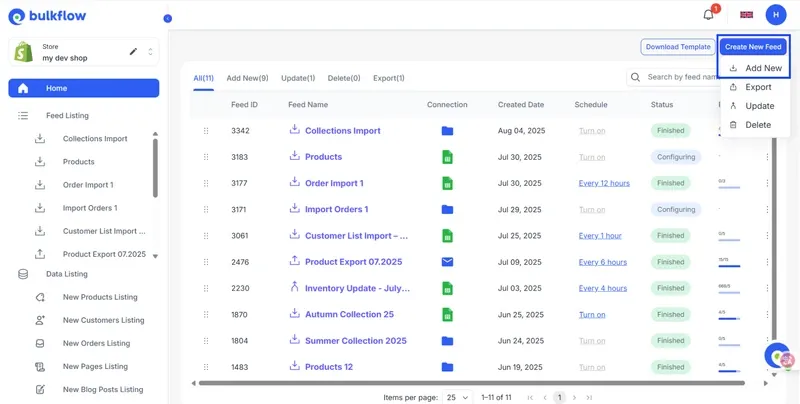Click folder icon in Summer Collection 2025 row
This screenshot has width=800, height=404.
(x=447, y=341)
